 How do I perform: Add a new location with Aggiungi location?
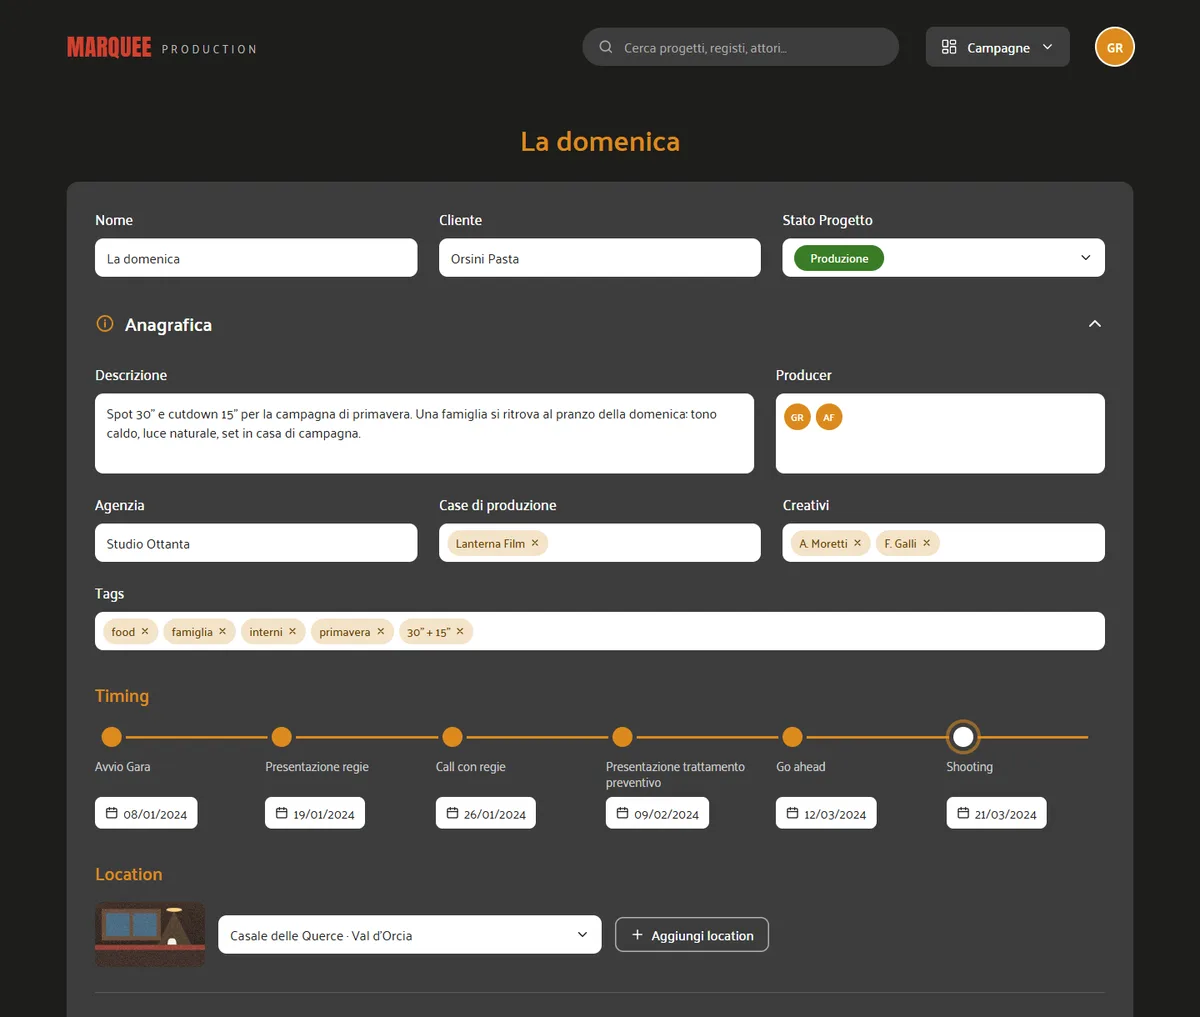pos(692,935)
